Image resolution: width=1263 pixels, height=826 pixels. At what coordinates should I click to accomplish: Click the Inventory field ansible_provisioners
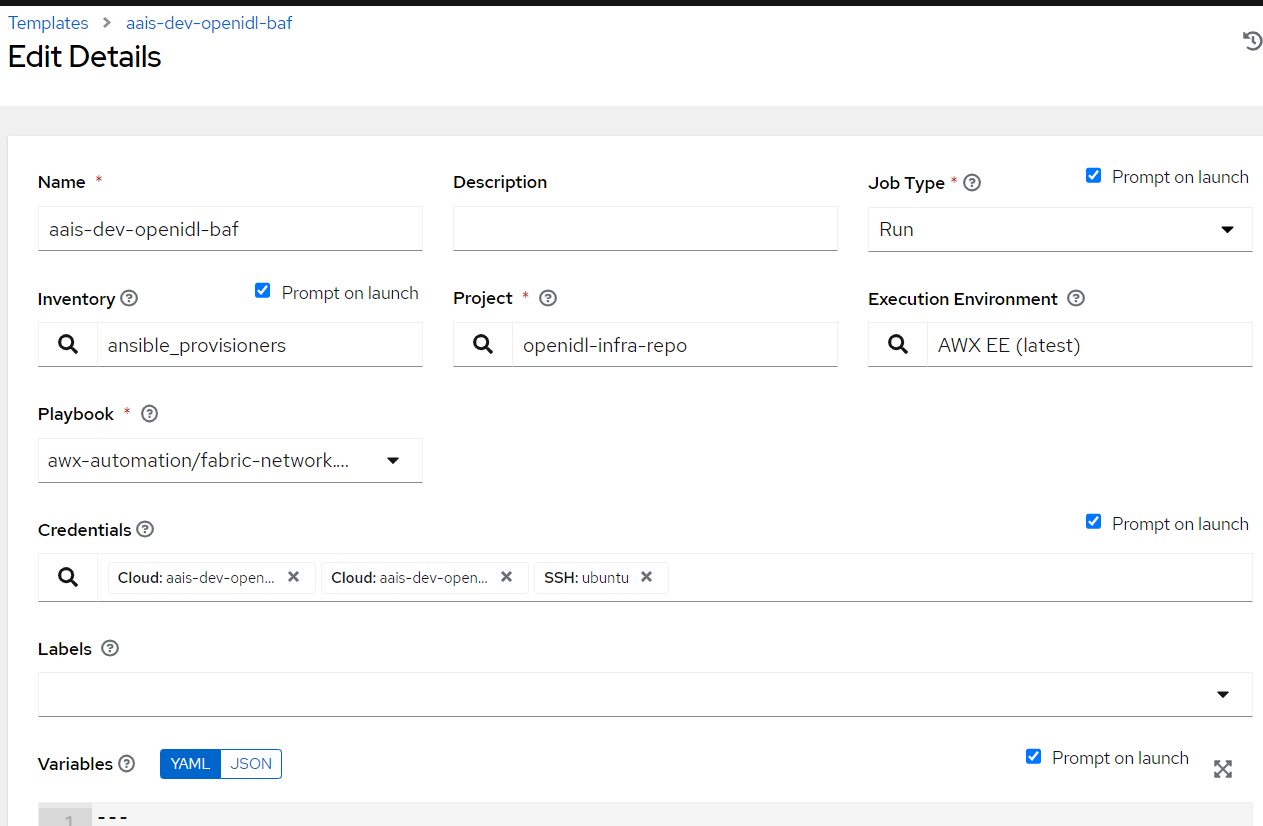[260, 345]
